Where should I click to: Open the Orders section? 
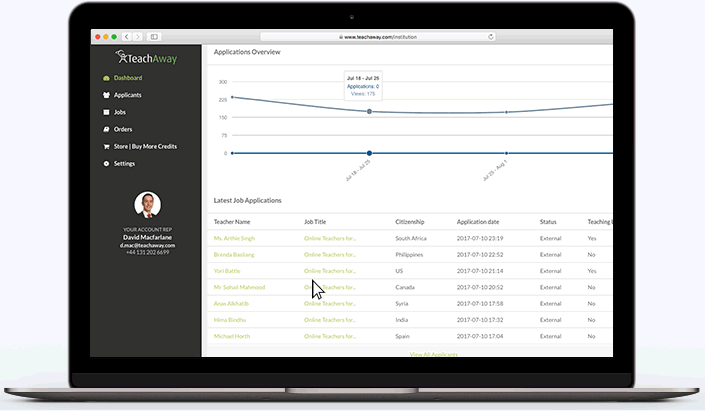tap(123, 130)
